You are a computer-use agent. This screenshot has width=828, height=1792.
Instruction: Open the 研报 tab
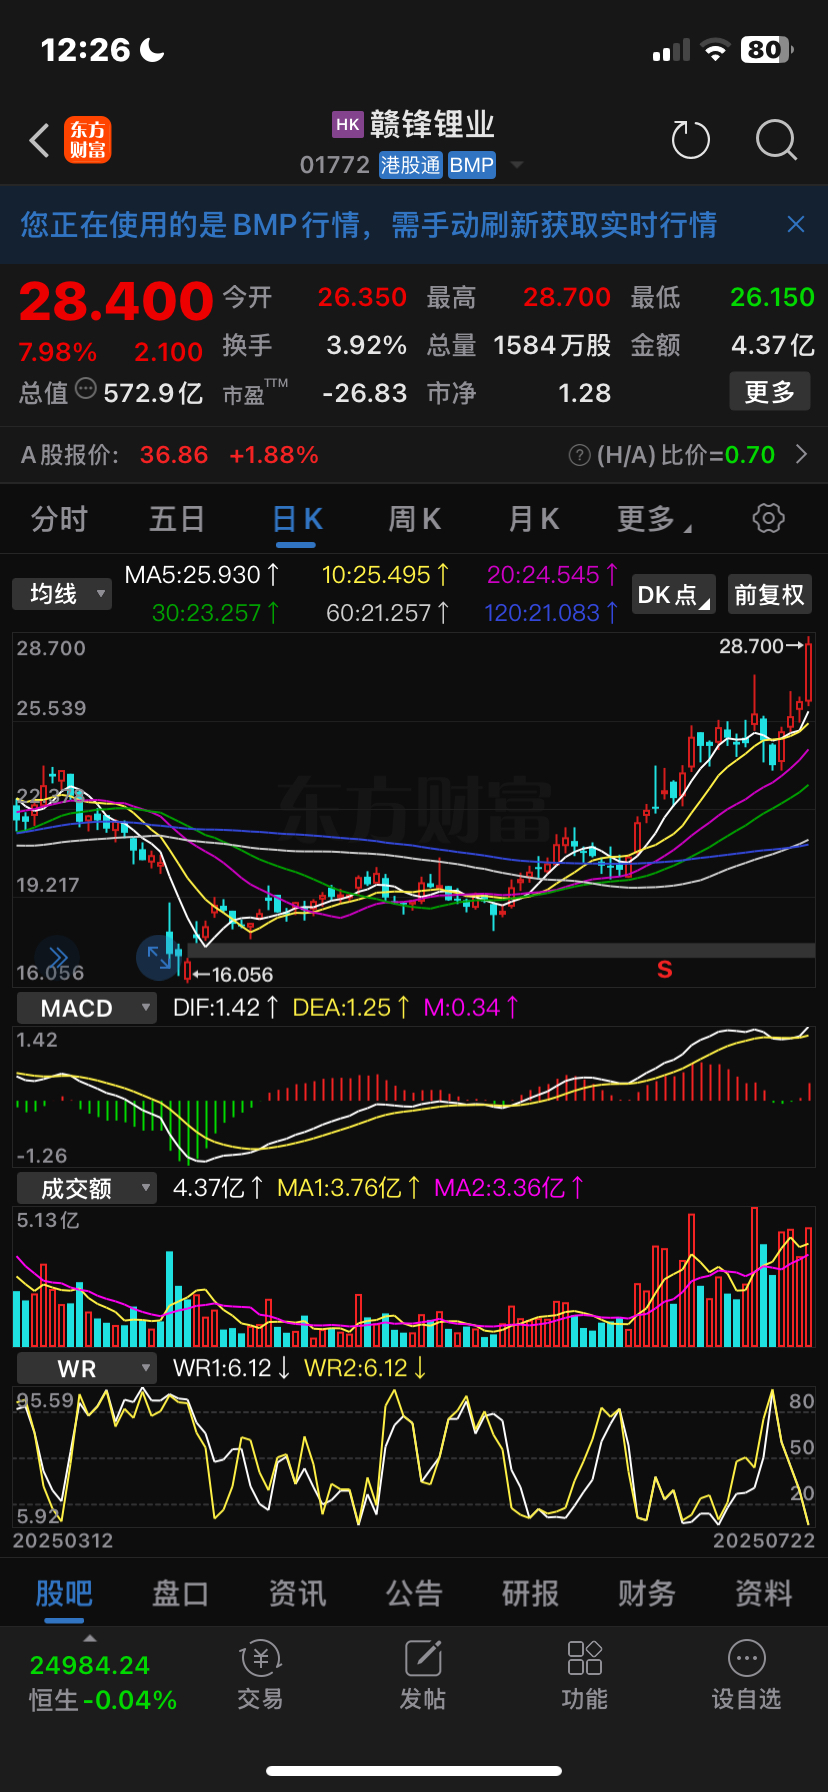(530, 1593)
